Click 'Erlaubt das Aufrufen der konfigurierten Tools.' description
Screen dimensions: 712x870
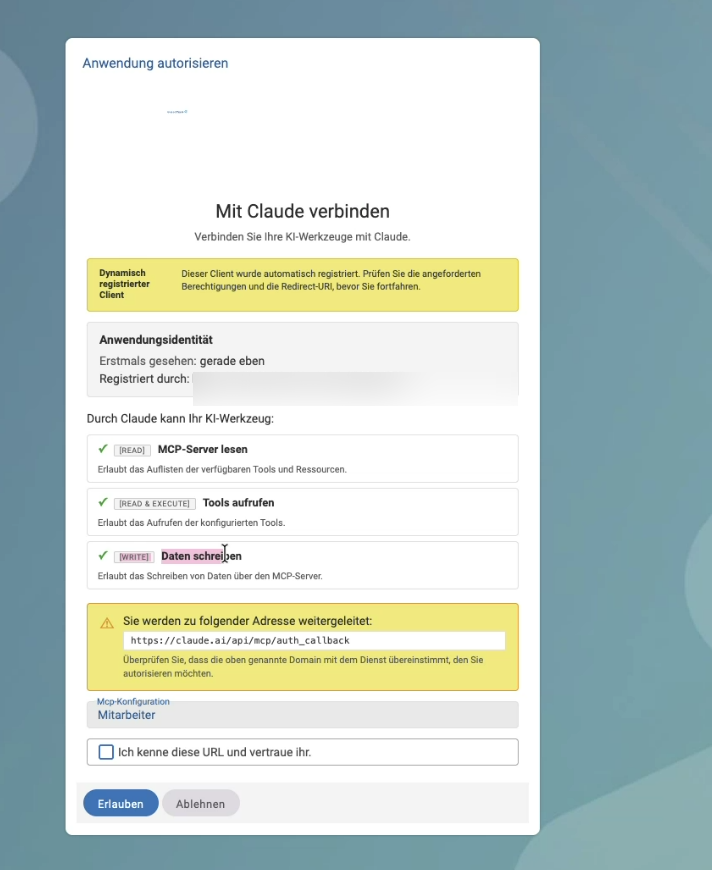(x=191, y=523)
